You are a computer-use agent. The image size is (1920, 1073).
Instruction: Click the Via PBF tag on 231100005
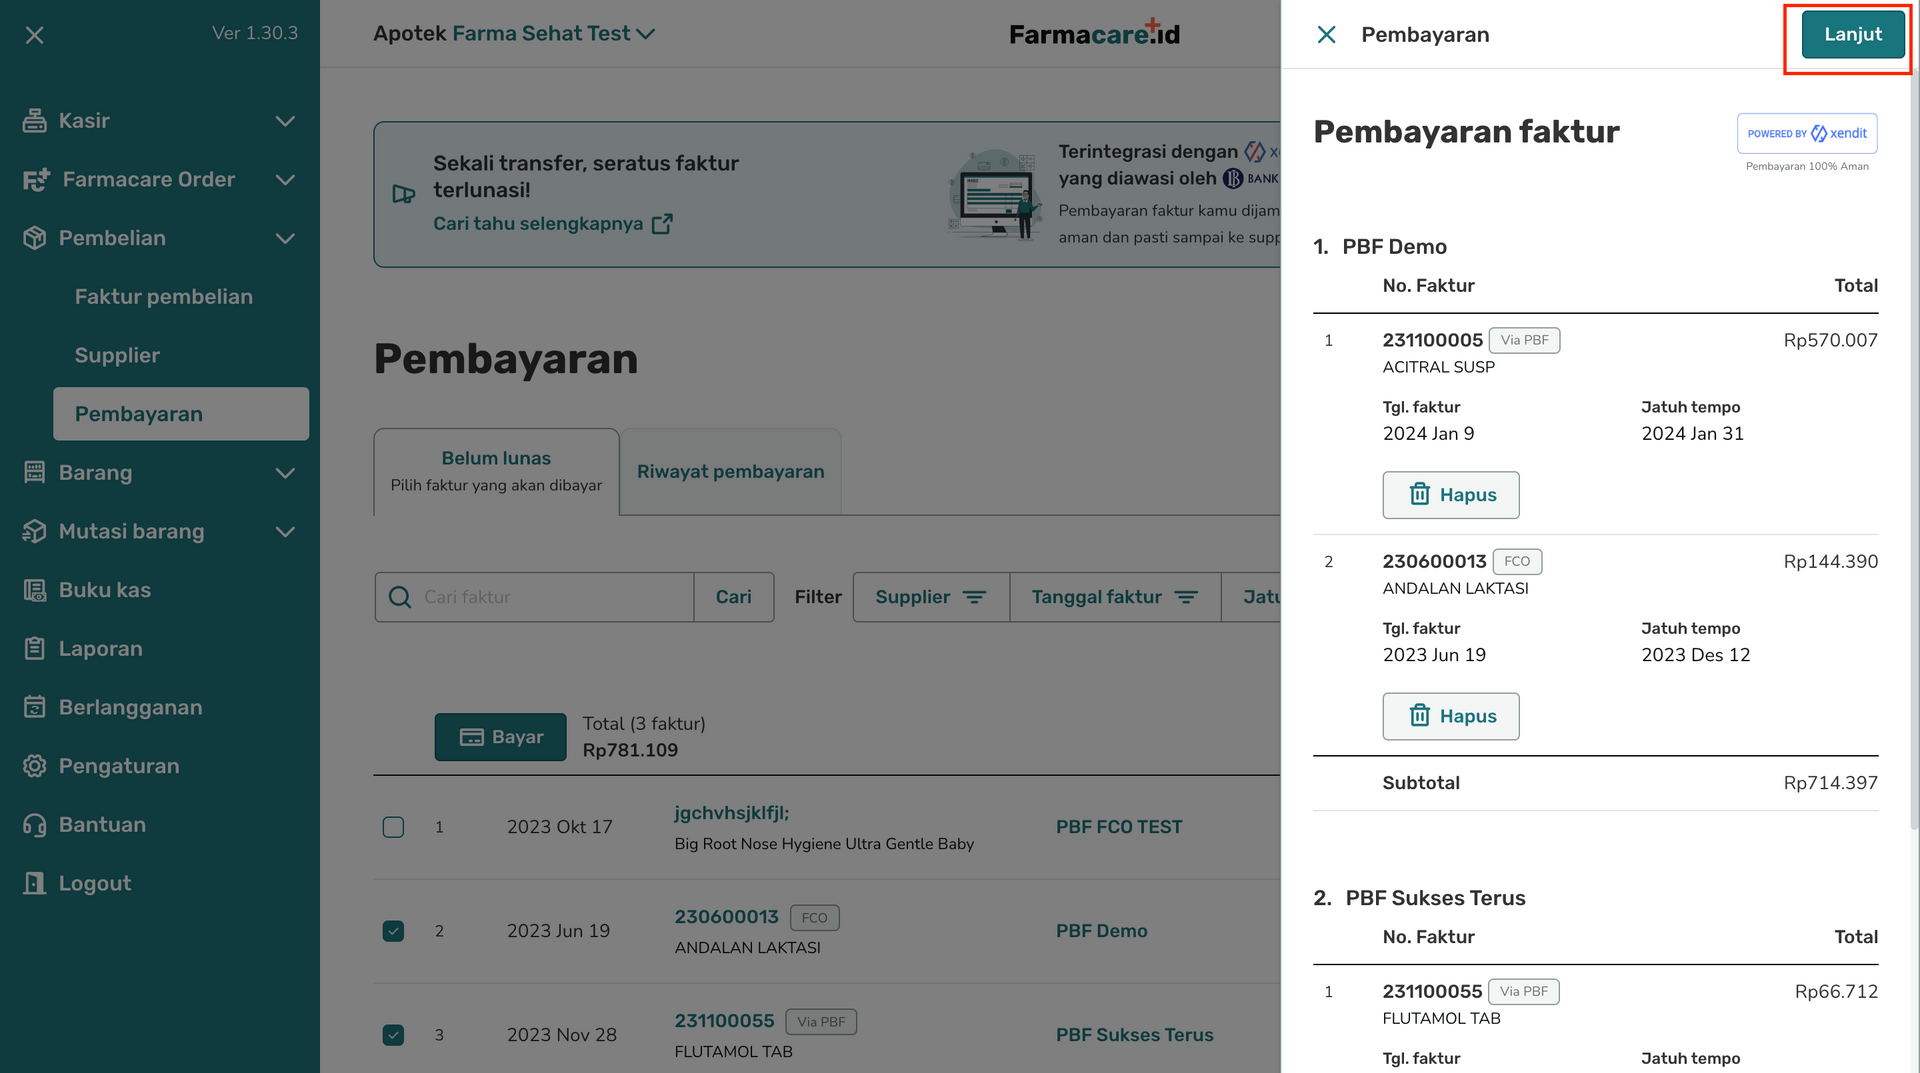[x=1524, y=340]
